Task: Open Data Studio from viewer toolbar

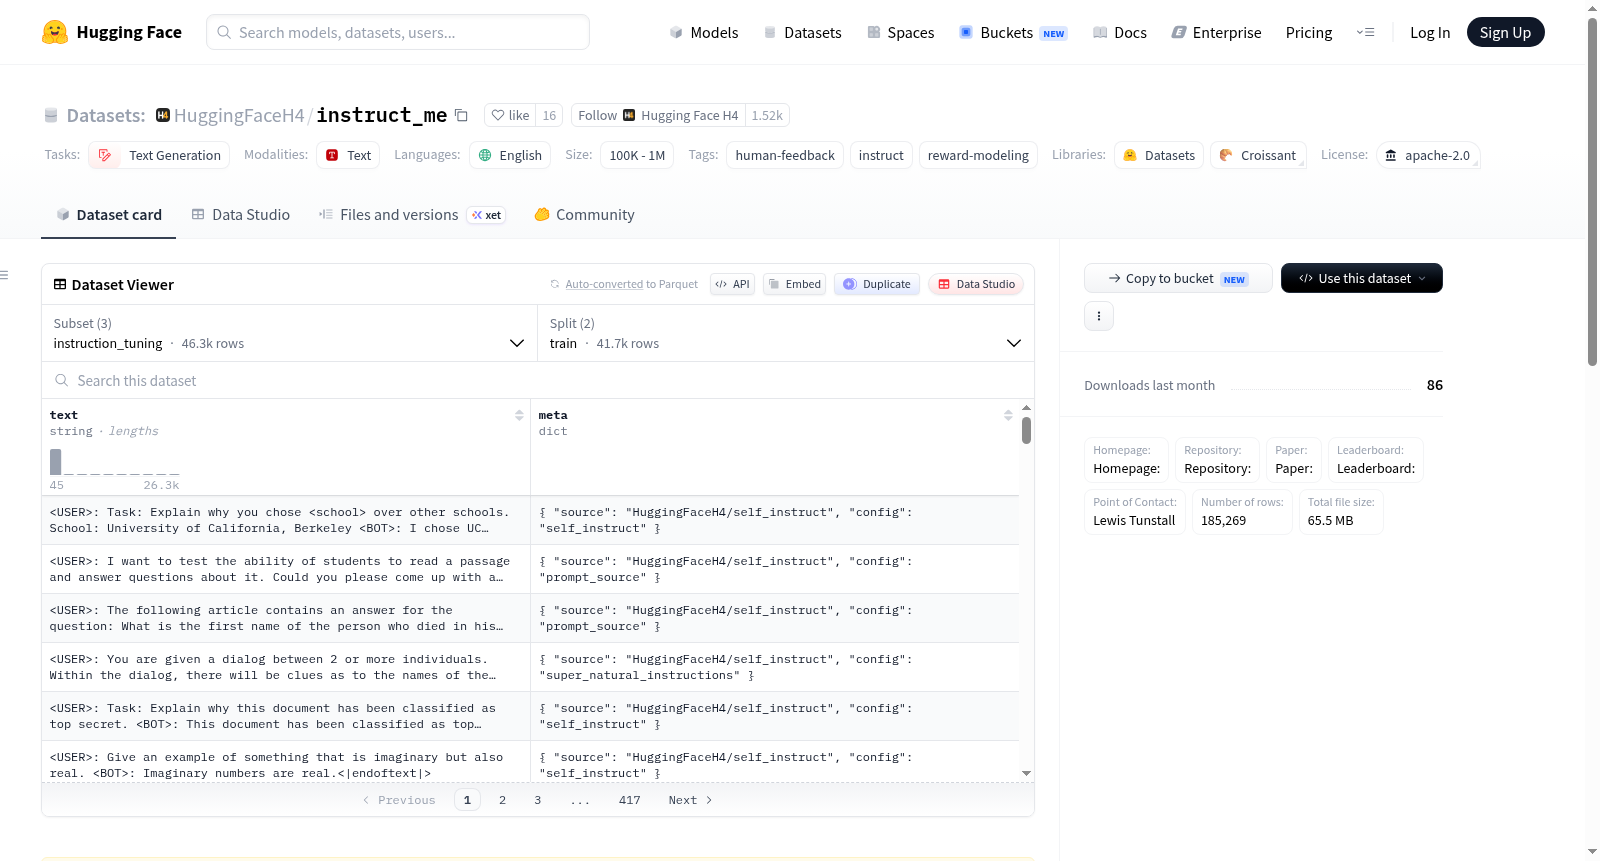Action: pyautogui.click(x=976, y=284)
